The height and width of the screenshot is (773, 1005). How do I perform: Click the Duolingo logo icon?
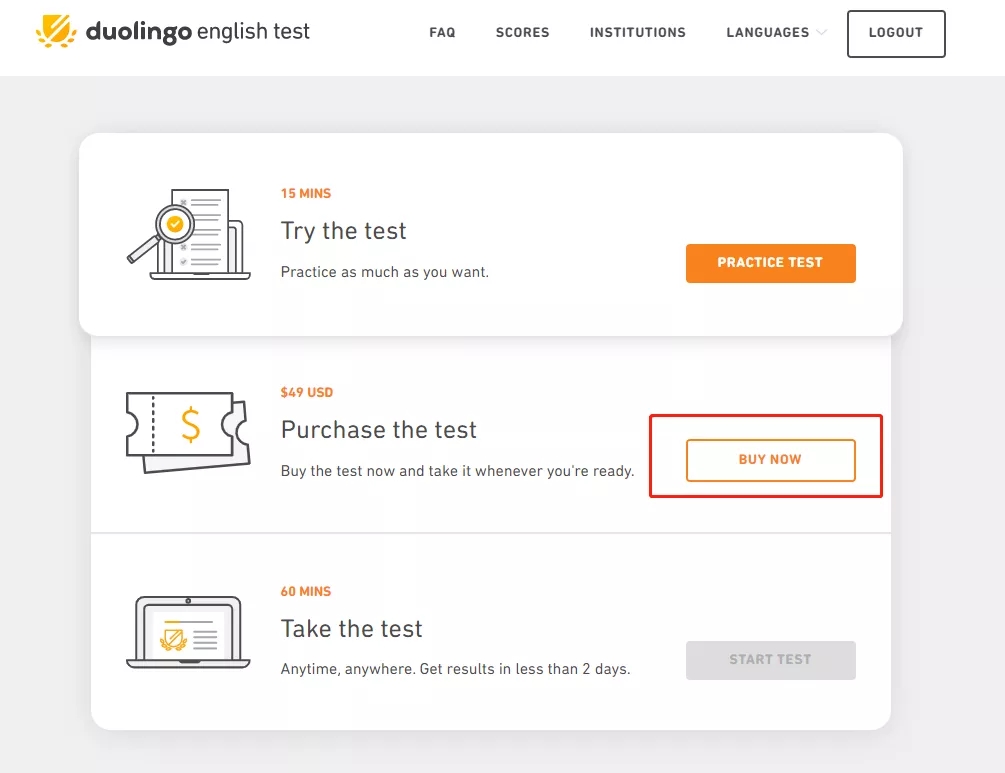pyautogui.click(x=56, y=32)
